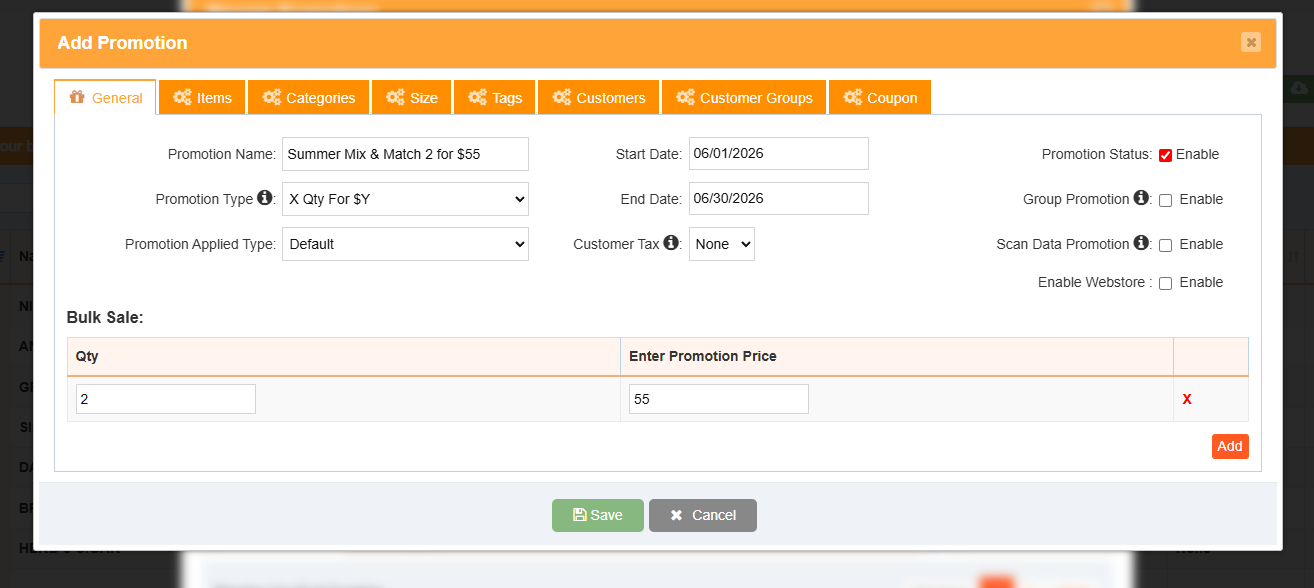The image size is (1314, 588).
Task: Click the promotion price field showing 55
Action: 719,399
